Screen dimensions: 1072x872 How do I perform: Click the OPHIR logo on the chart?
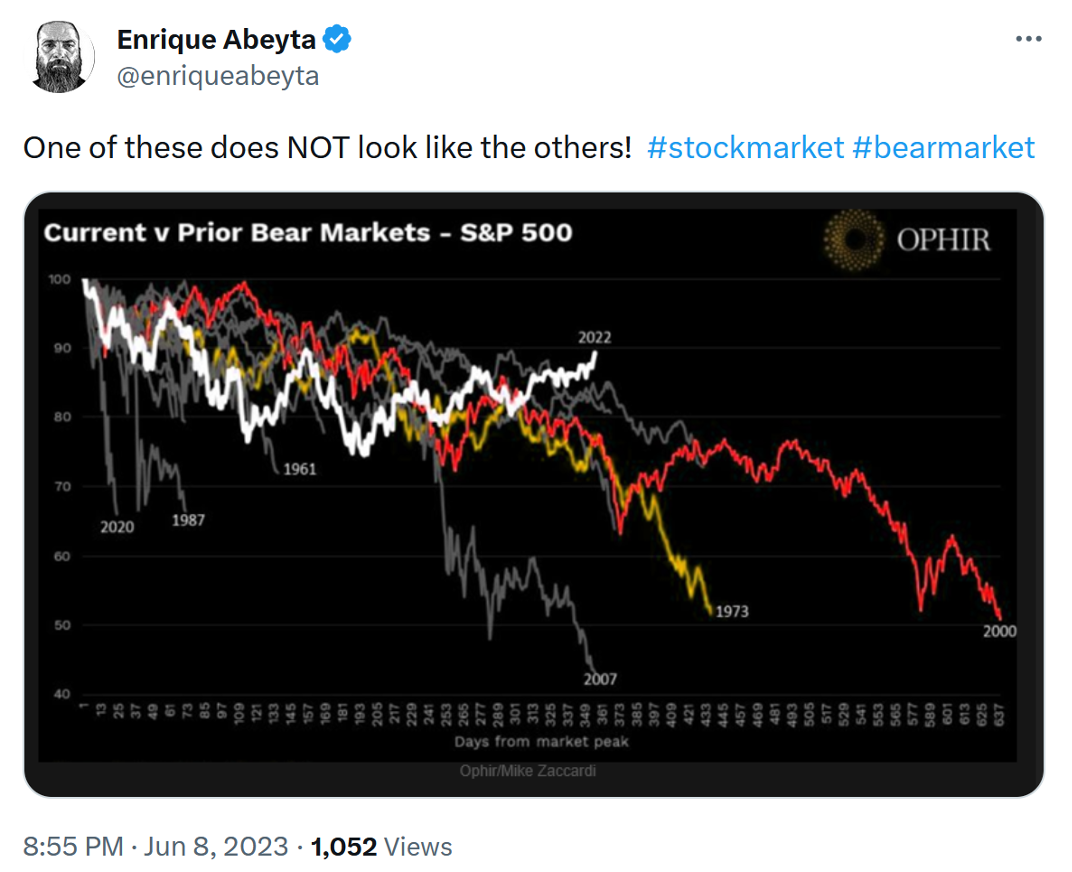pos(907,240)
